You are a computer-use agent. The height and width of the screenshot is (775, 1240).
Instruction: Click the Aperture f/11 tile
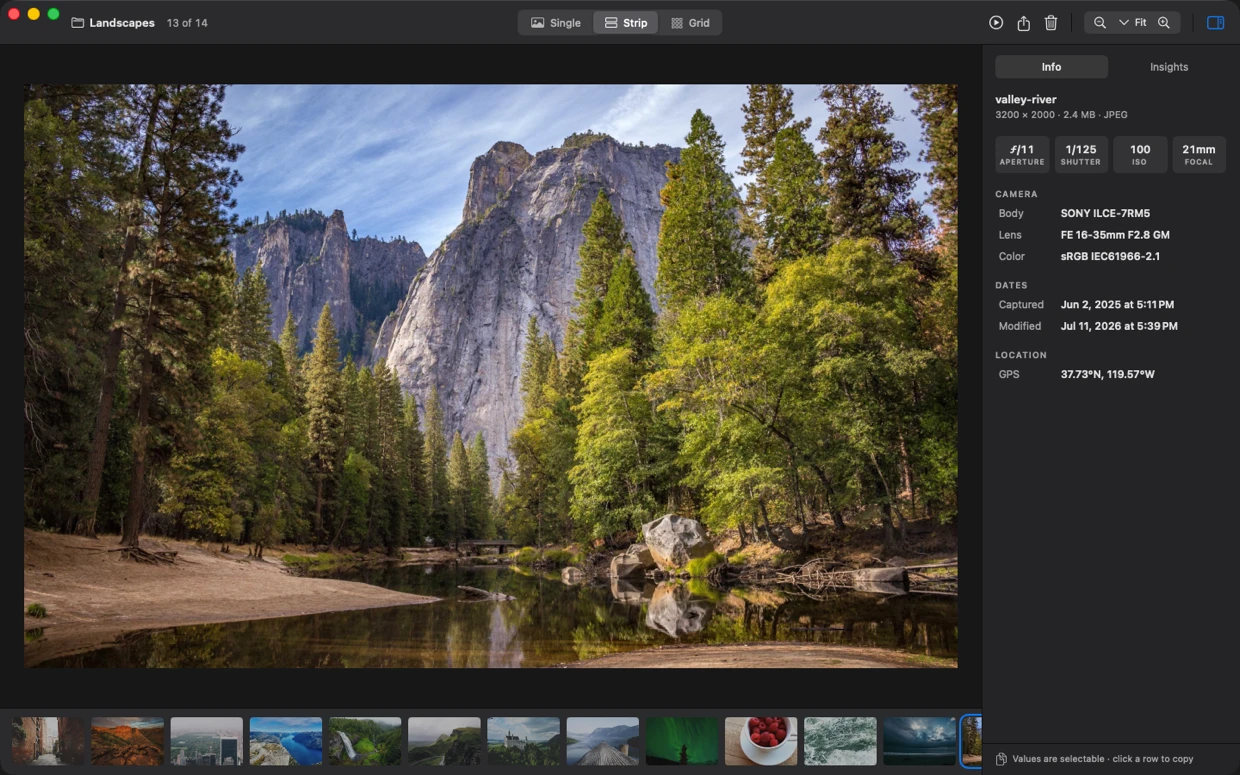click(1022, 155)
